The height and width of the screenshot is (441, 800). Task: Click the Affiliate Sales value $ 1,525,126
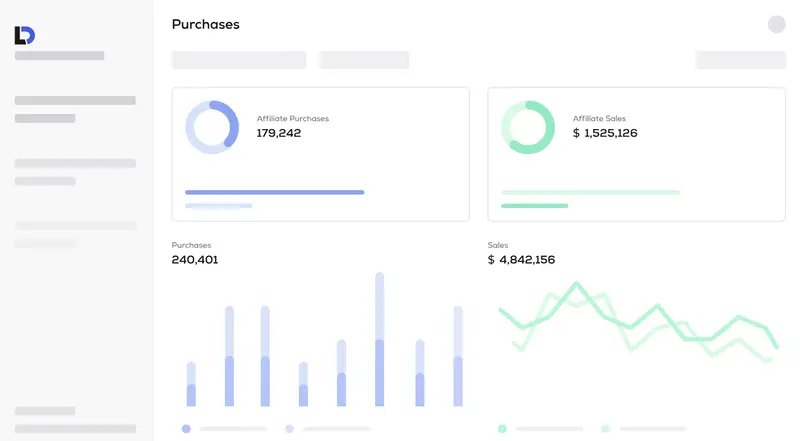pyautogui.click(x=604, y=133)
